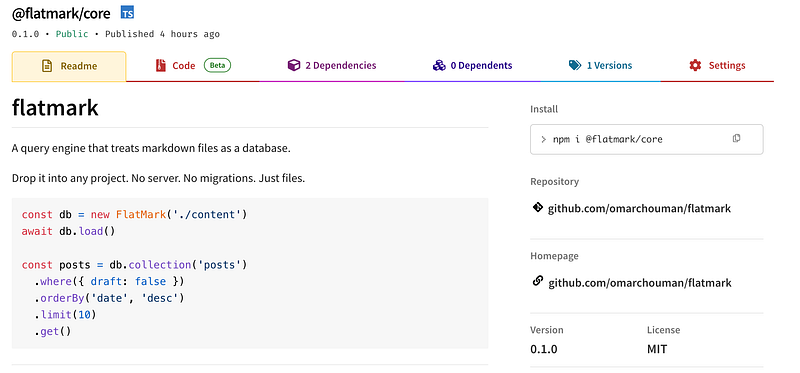Copy the npm install command
This screenshot has width=800, height=373.
click(x=736, y=139)
